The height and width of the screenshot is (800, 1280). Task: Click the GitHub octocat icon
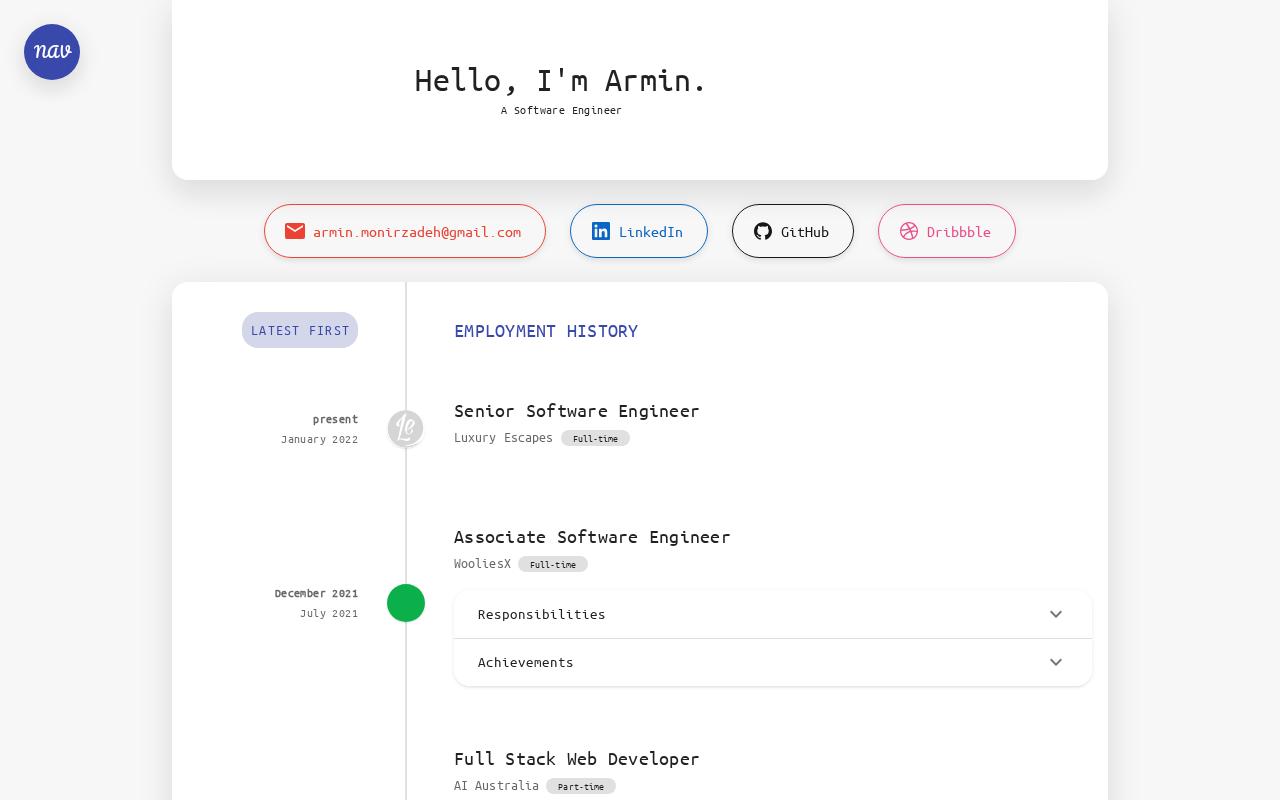pos(763,231)
